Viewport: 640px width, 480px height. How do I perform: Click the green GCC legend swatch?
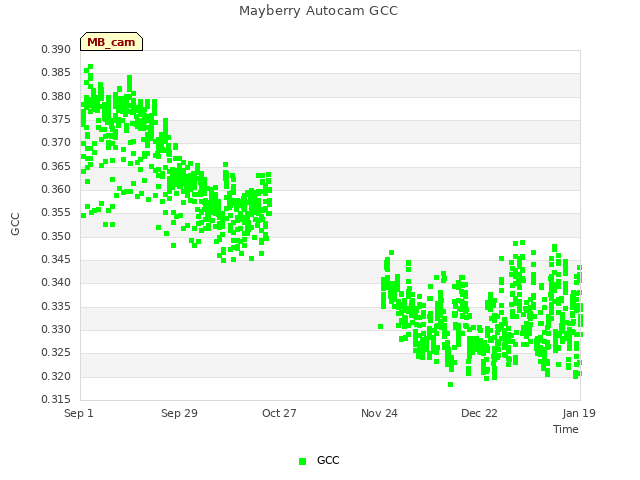click(302, 461)
